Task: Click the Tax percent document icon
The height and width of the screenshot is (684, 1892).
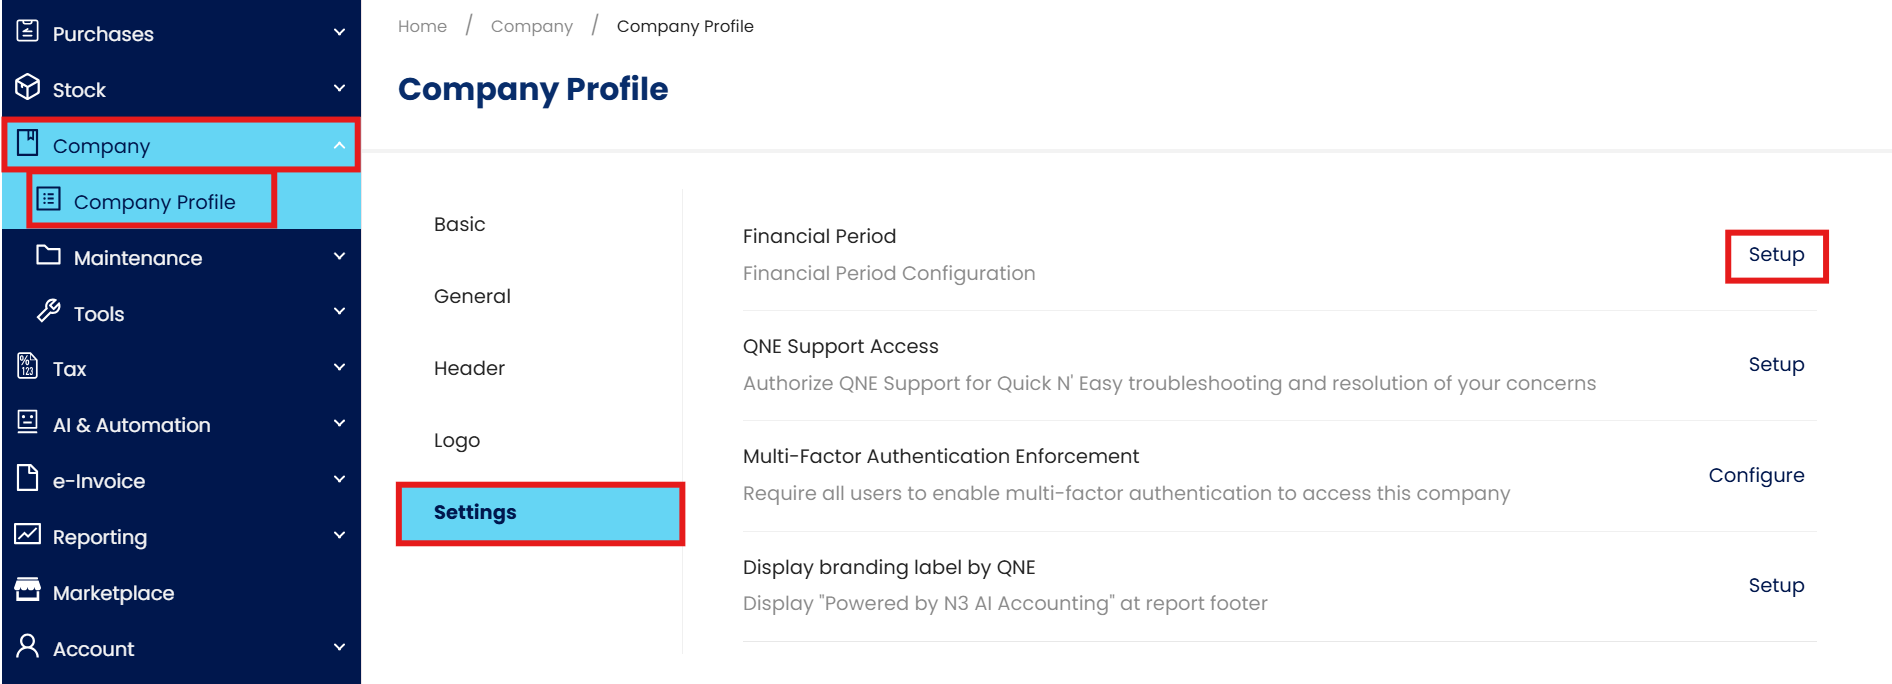Action: [x=28, y=367]
